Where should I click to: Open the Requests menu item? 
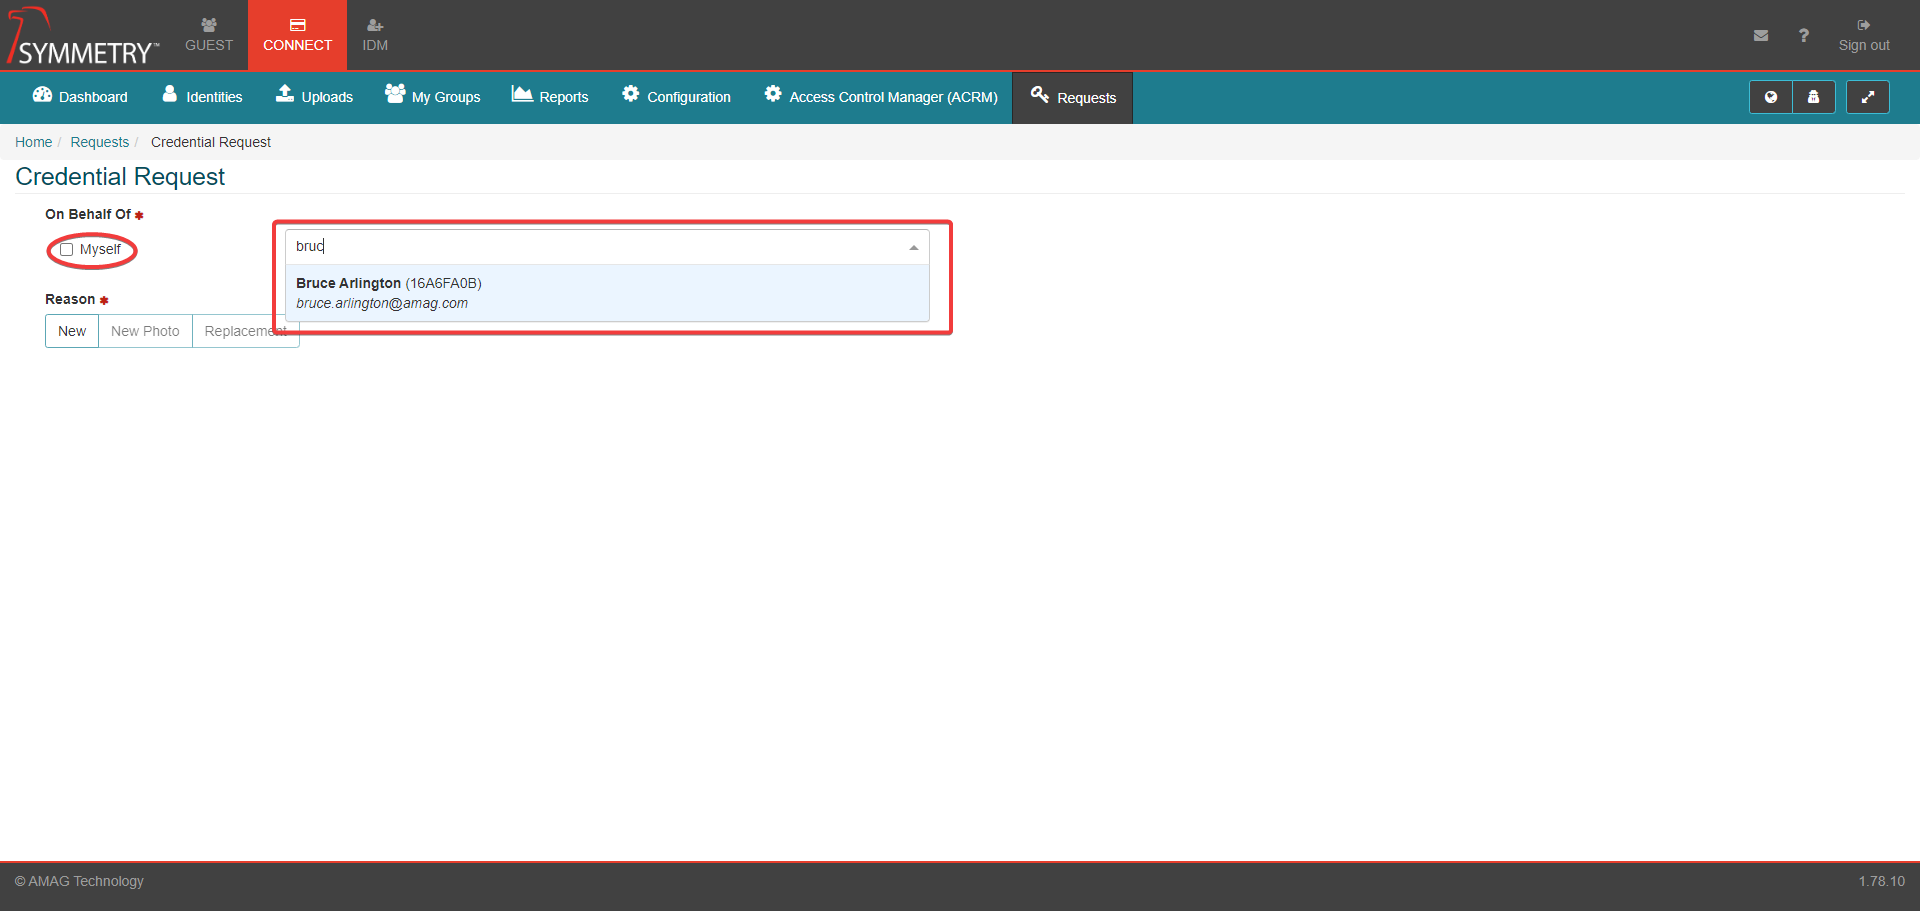click(1073, 98)
